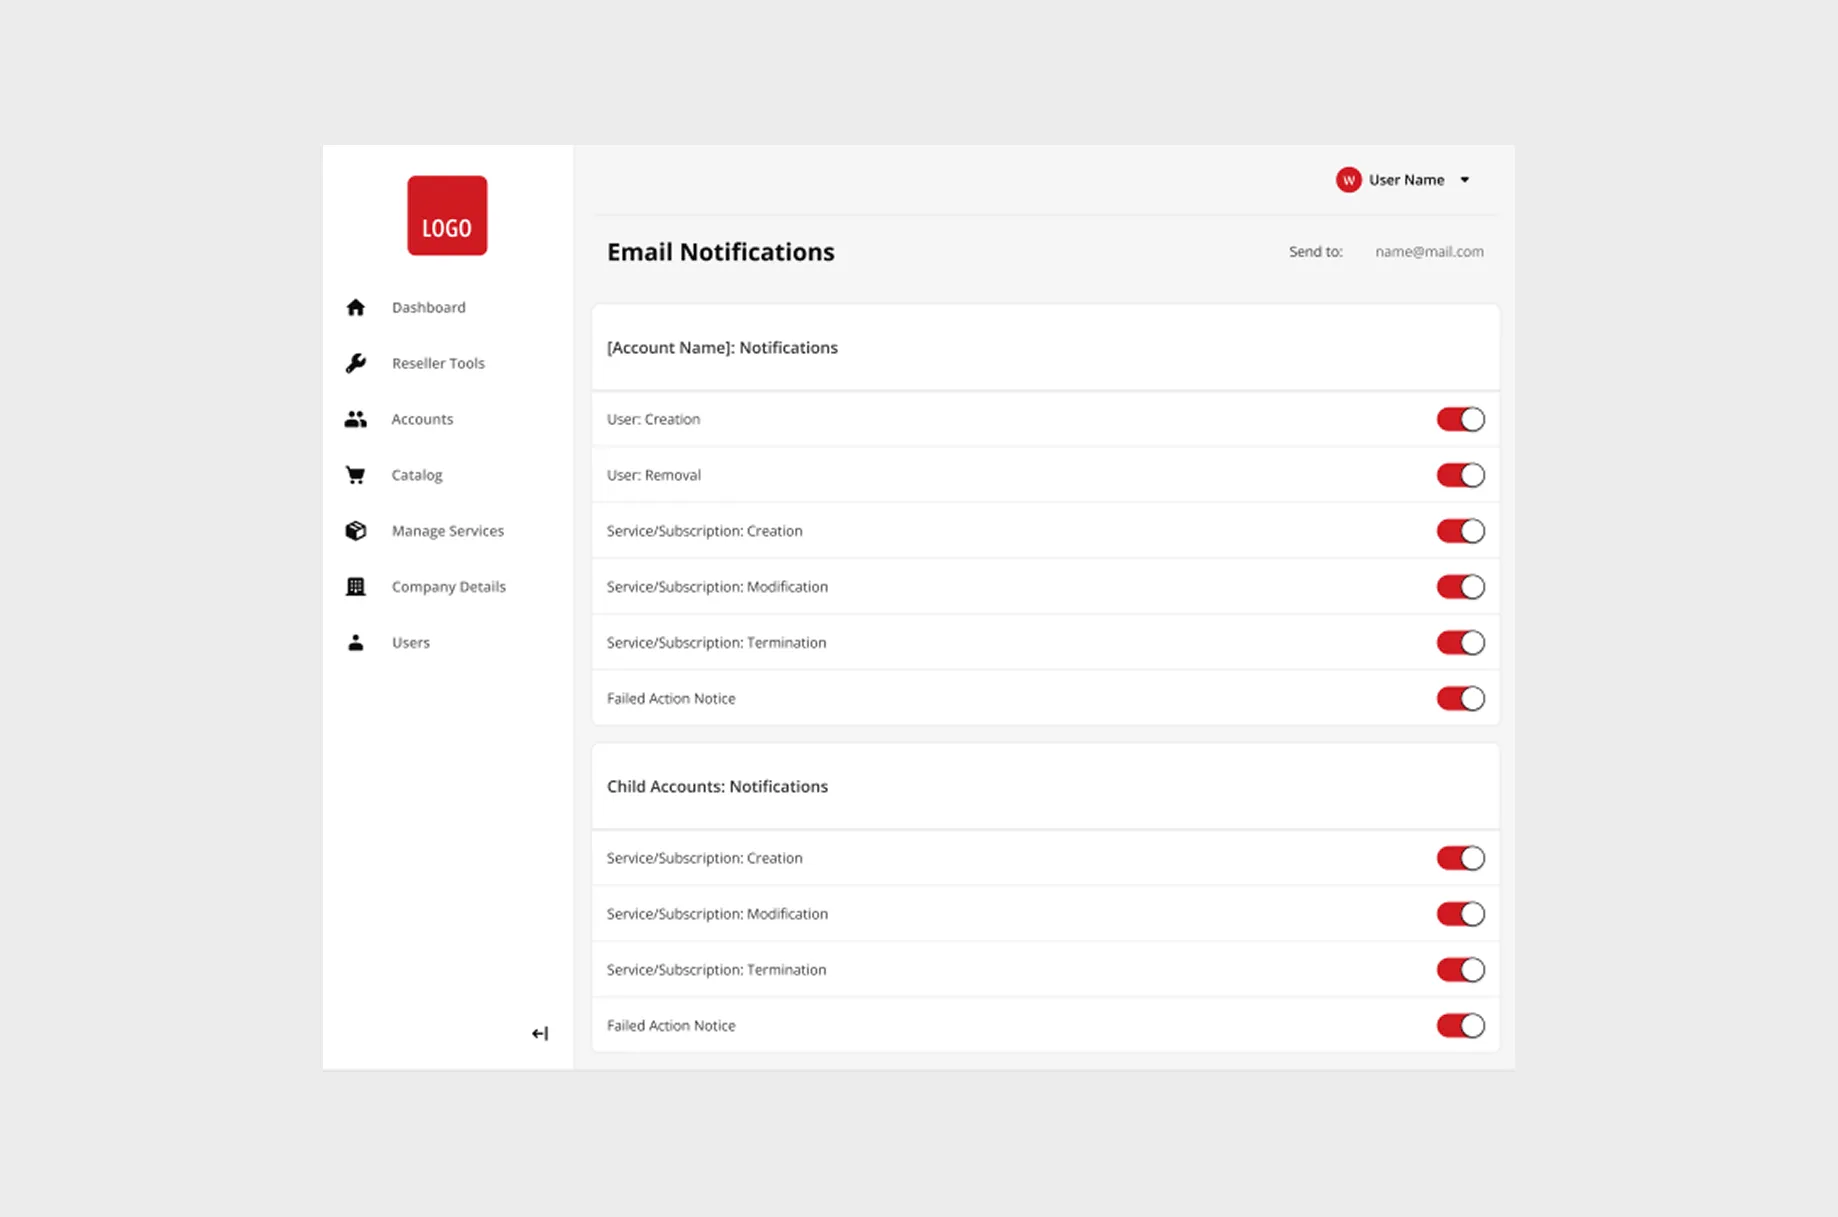This screenshot has width=1838, height=1217.
Task: Click the Users person icon
Action: (x=355, y=643)
